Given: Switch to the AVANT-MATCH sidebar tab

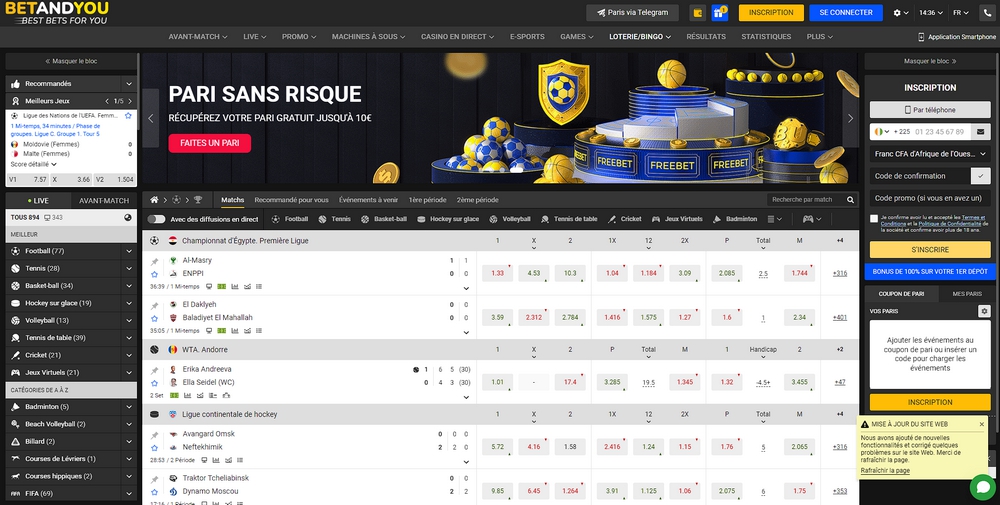Looking at the screenshot, I should point(104,200).
